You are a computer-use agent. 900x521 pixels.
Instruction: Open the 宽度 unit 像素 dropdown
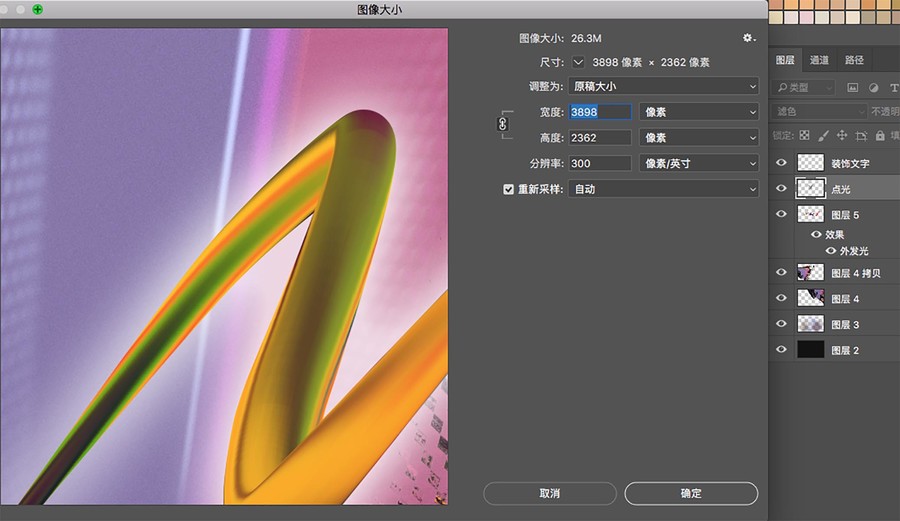click(699, 112)
